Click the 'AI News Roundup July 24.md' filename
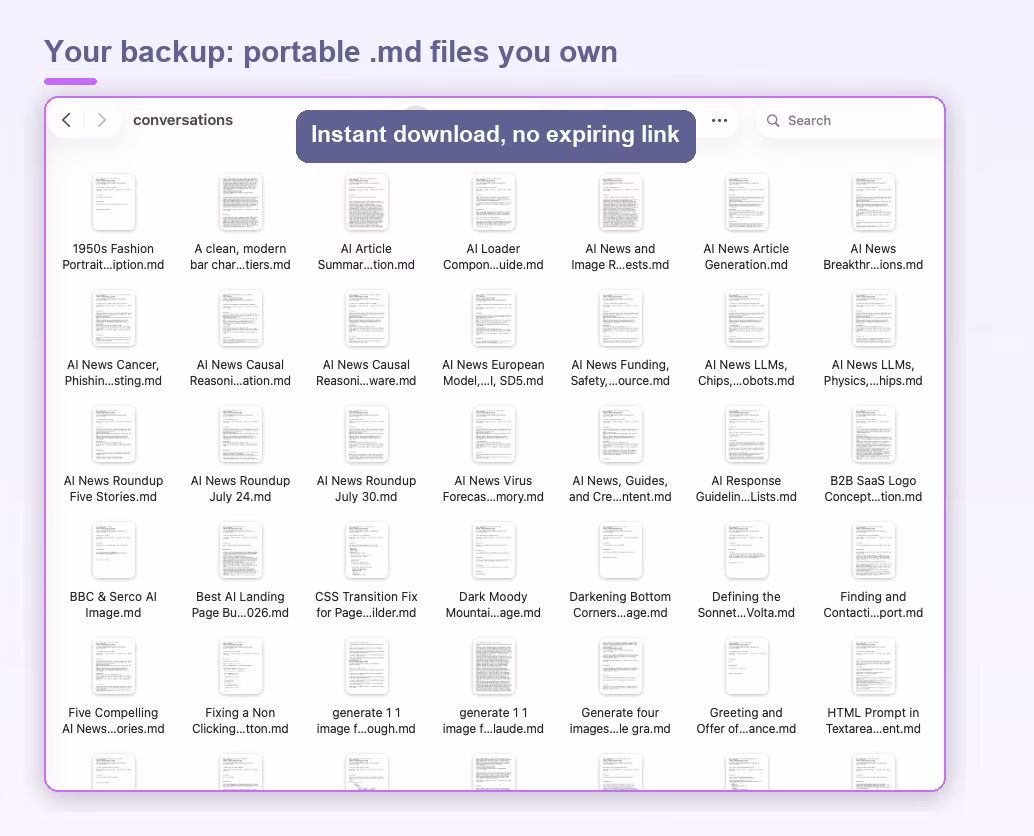 coord(240,489)
